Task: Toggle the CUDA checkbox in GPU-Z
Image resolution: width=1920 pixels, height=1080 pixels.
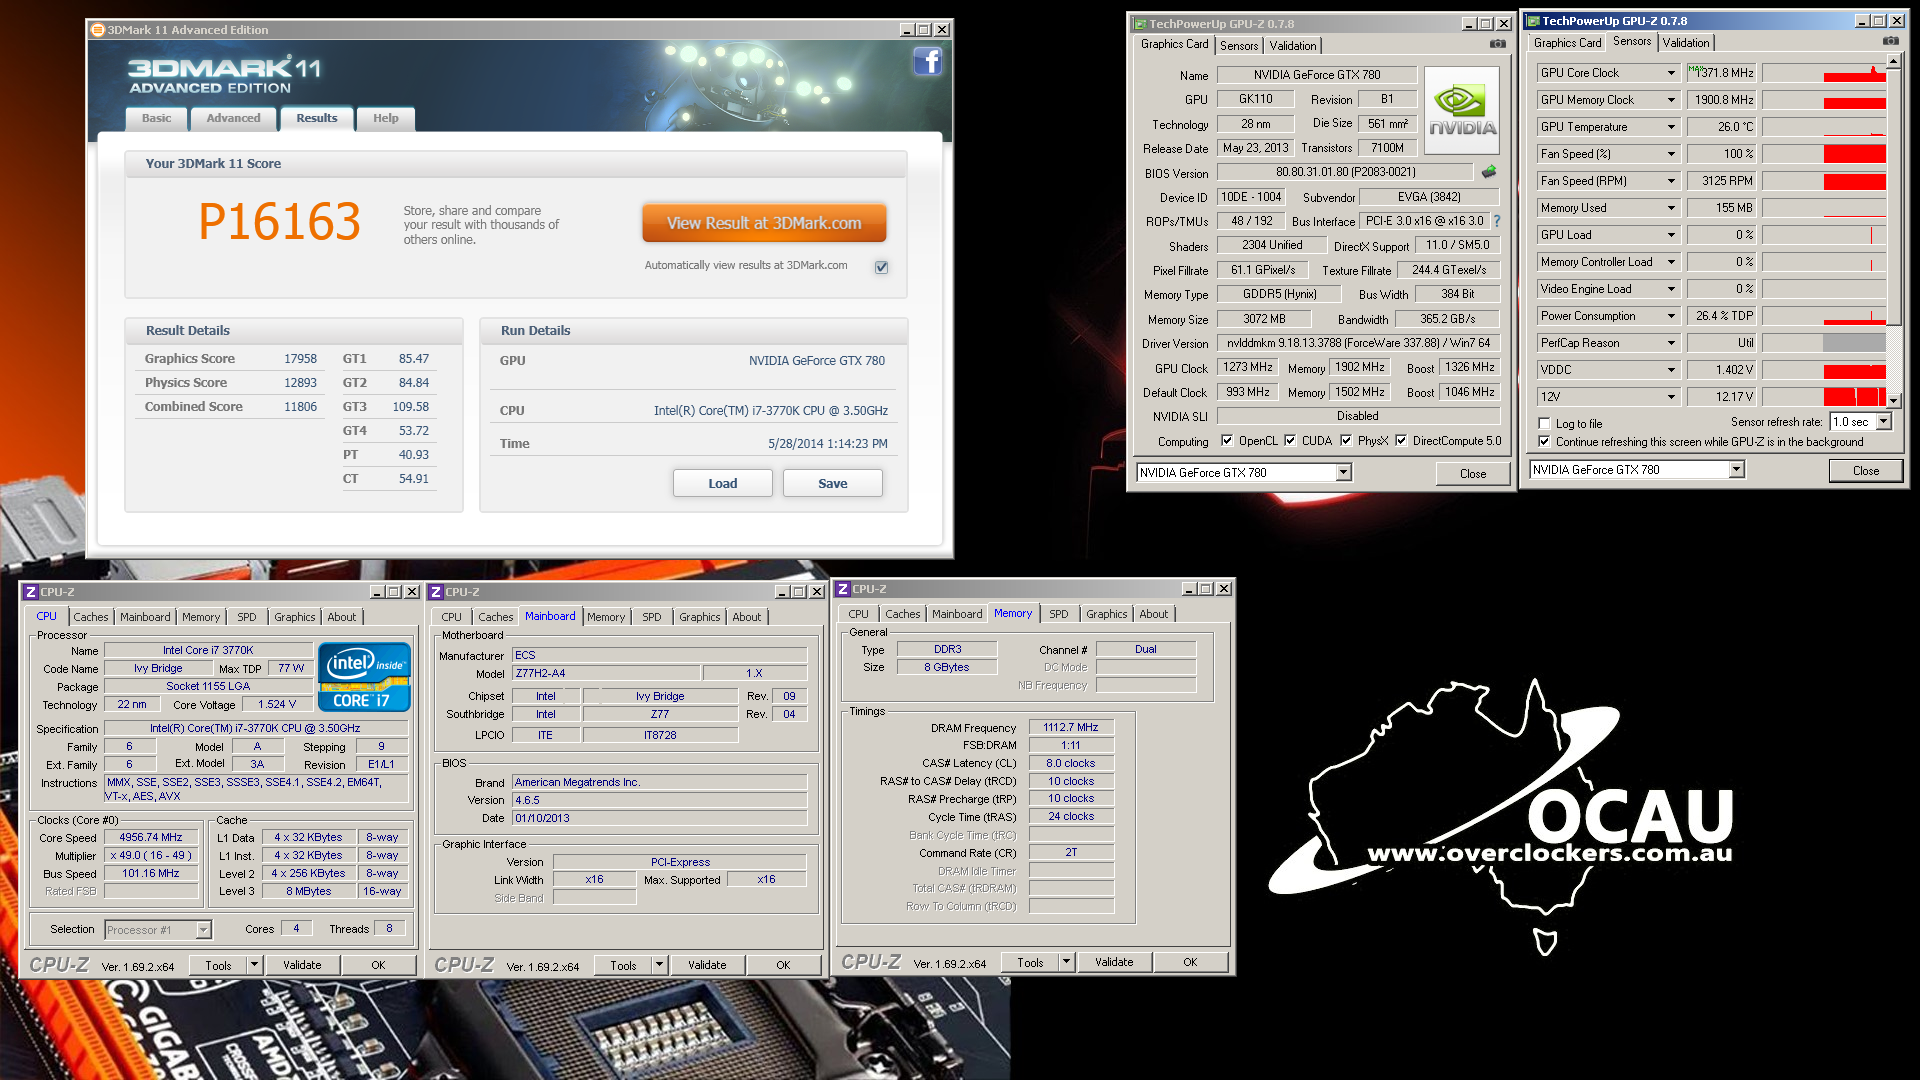Action: click(x=1290, y=440)
